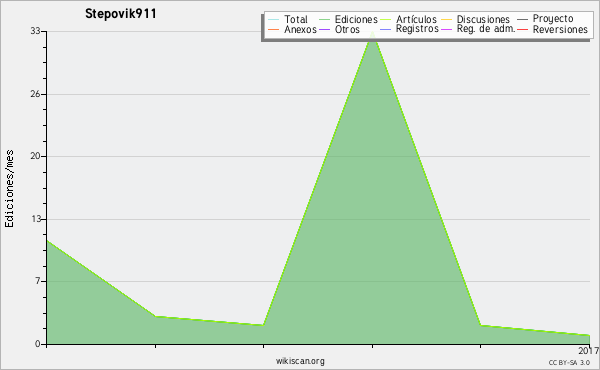600x370 pixels.
Task: Click the y-axis value 33
Action: [x=36, y=31]
